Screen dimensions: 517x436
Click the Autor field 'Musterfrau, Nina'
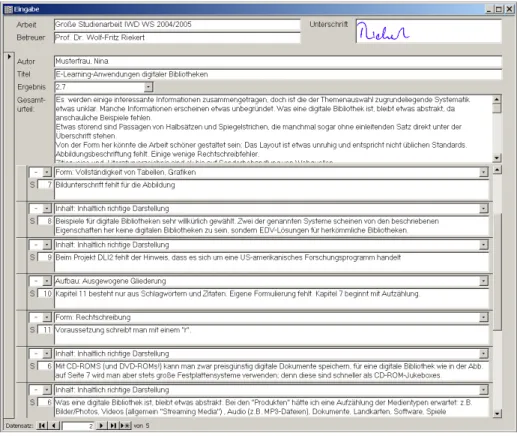[278, 61]
